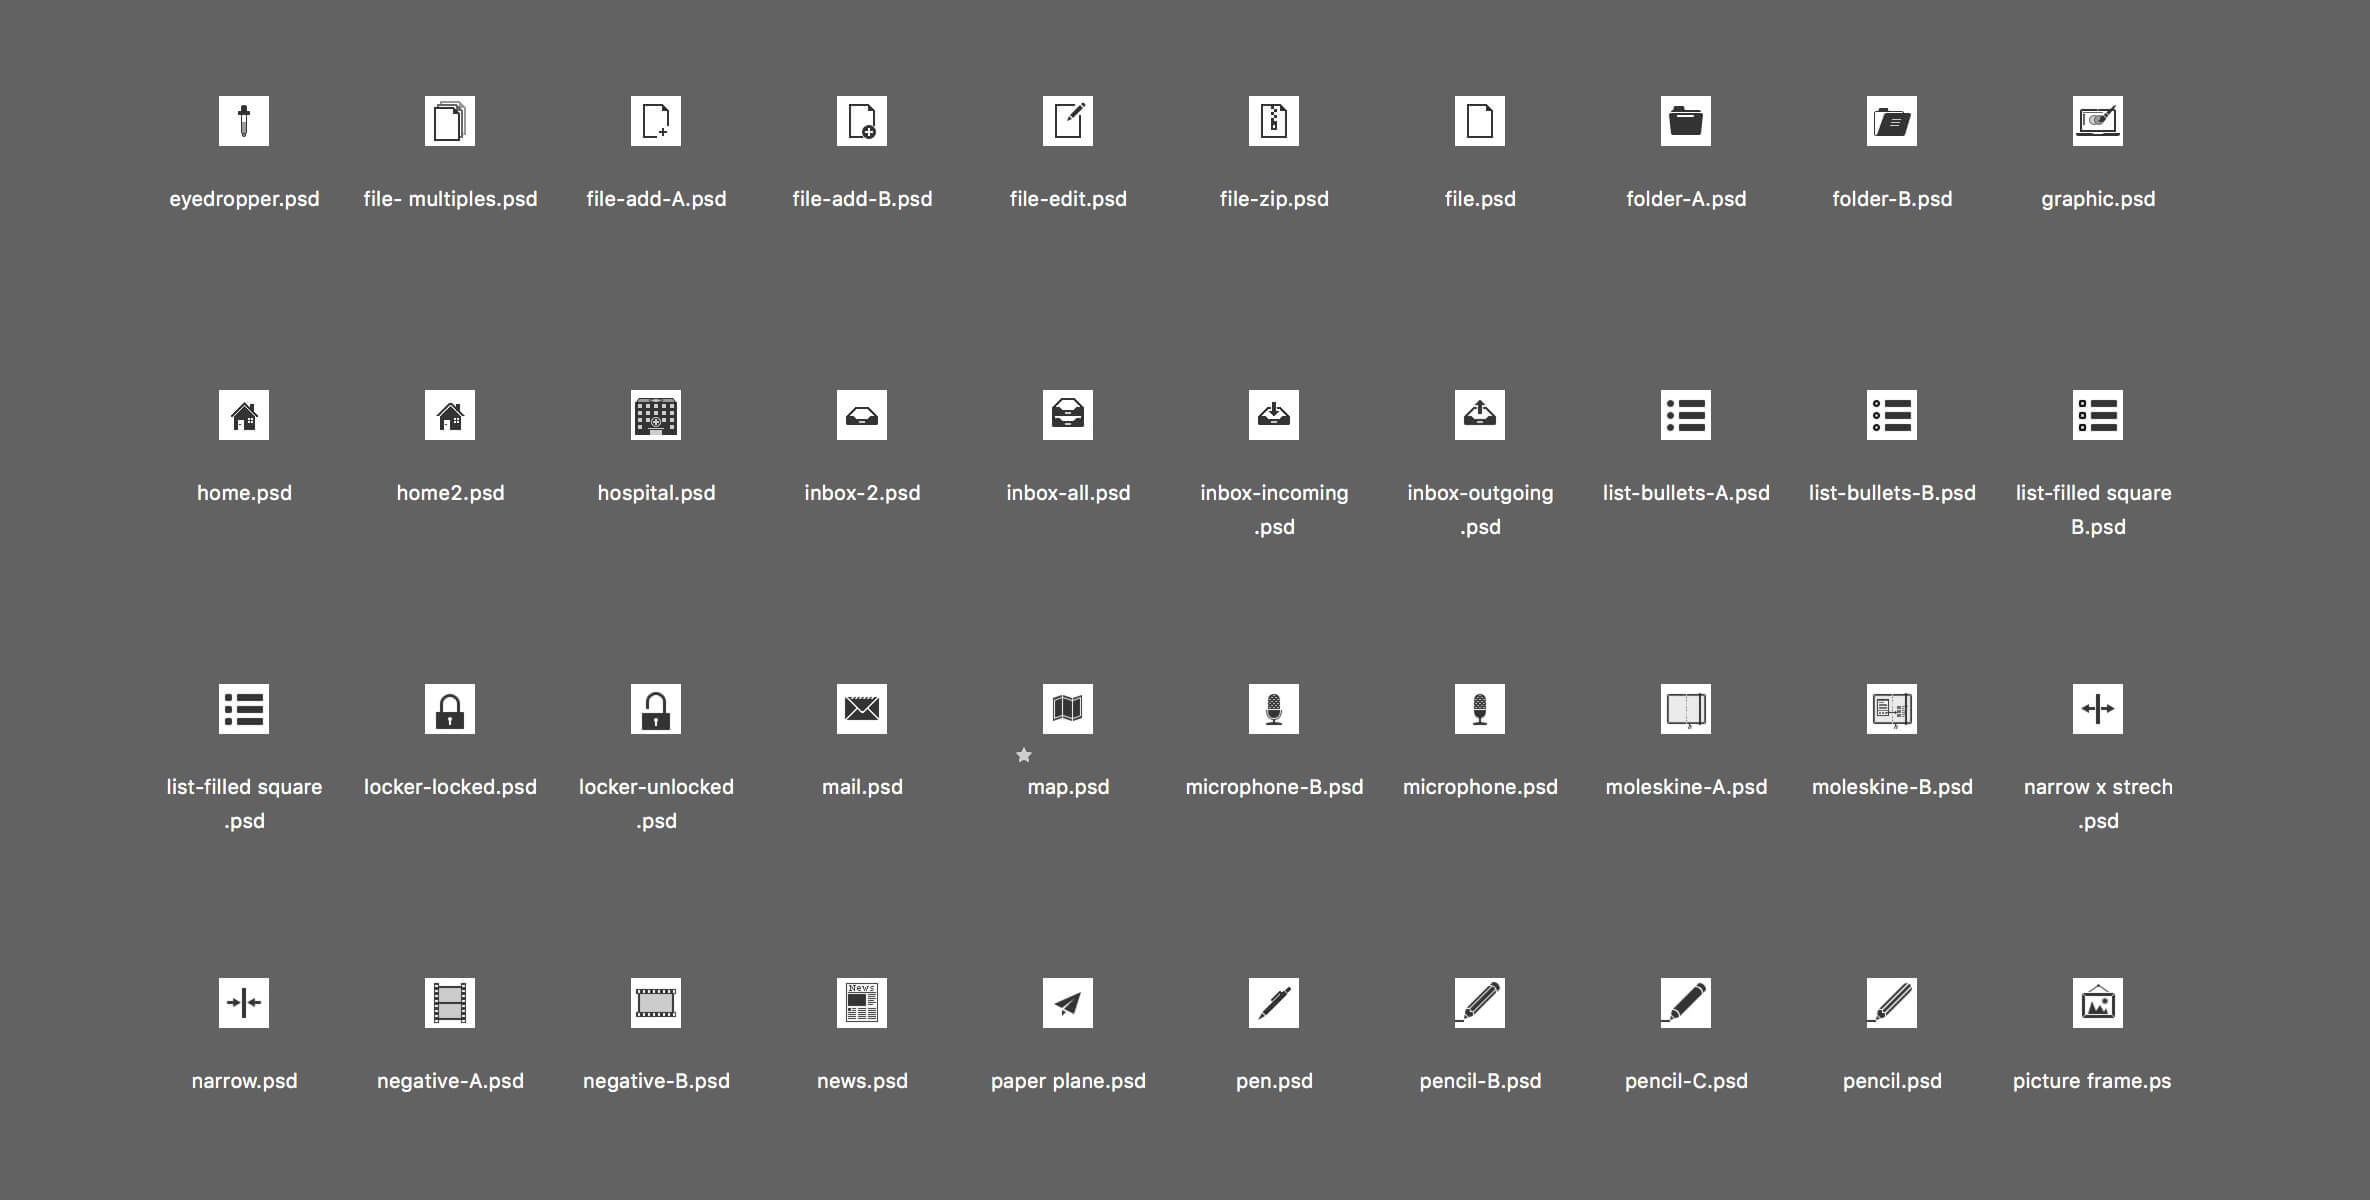
Task: Select the eyedropper.psd file icon
Action: [x=244, y=121]
